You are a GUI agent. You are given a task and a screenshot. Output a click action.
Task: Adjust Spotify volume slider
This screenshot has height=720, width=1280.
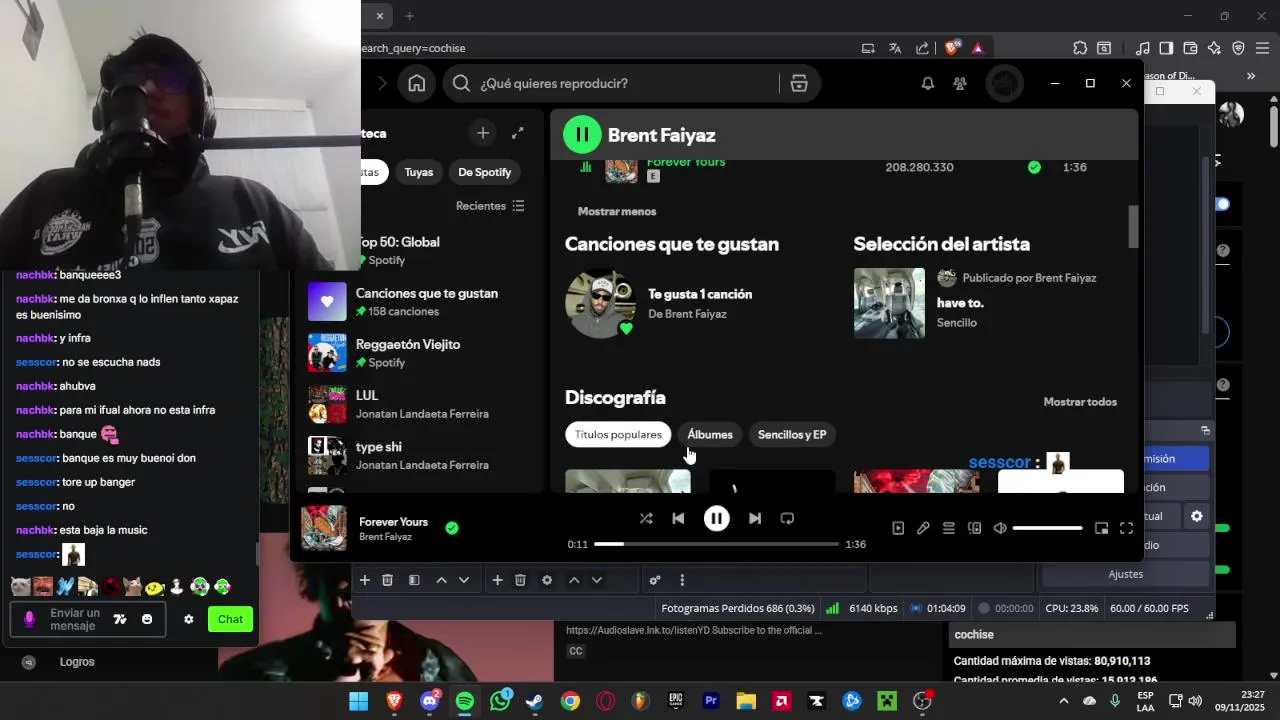1047,528
